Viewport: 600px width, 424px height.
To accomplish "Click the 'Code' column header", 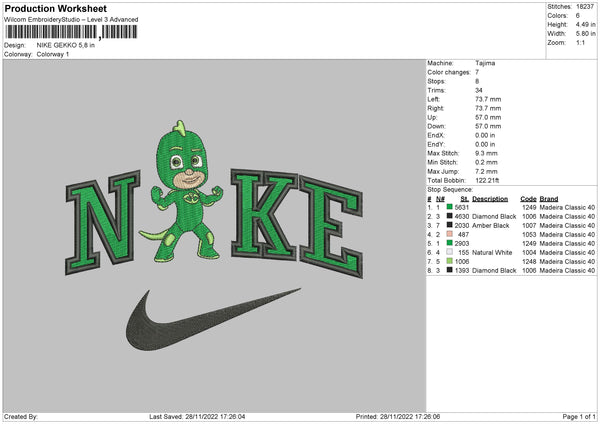I will 528,199.
